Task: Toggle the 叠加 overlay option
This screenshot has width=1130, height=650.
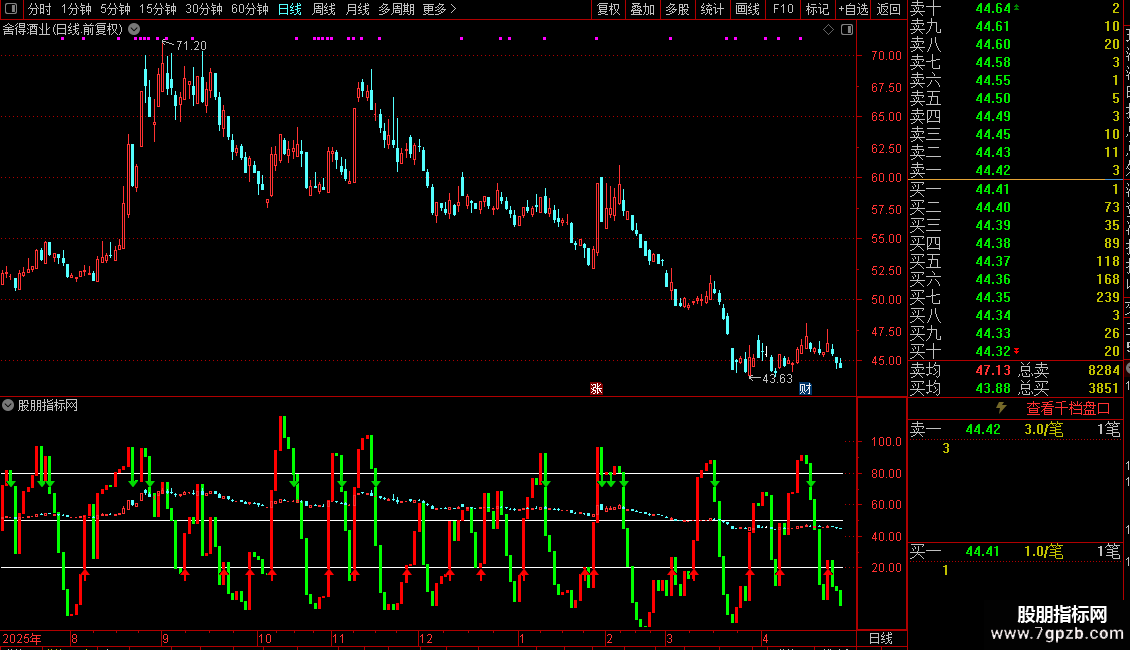Action: click(642, 9)
